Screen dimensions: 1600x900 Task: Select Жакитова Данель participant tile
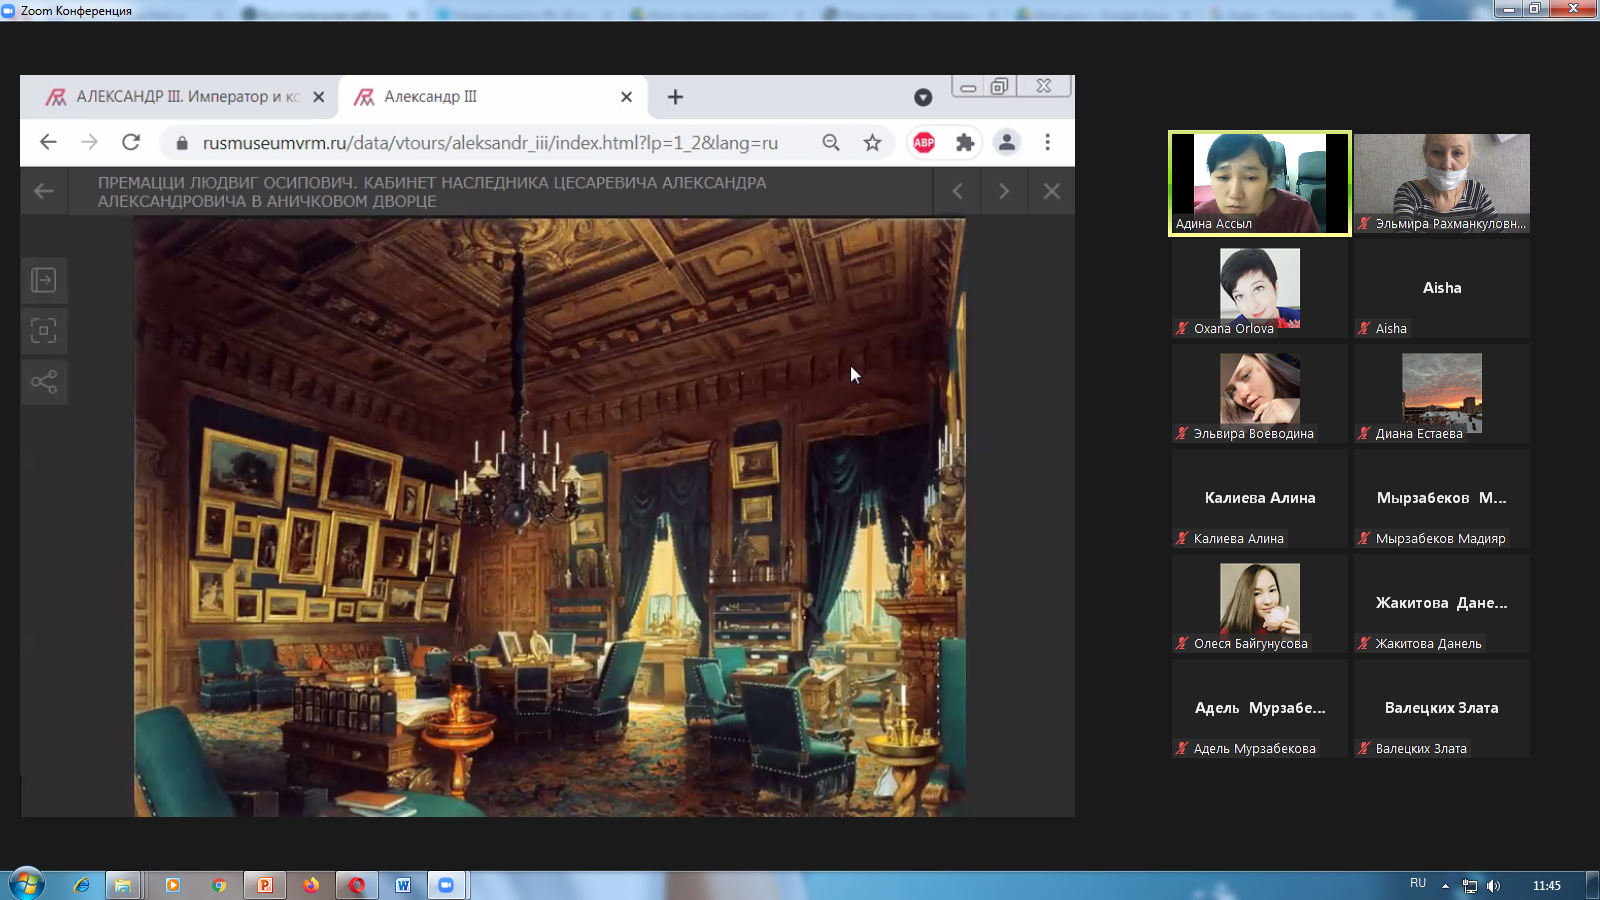[x=1442, y=604]
